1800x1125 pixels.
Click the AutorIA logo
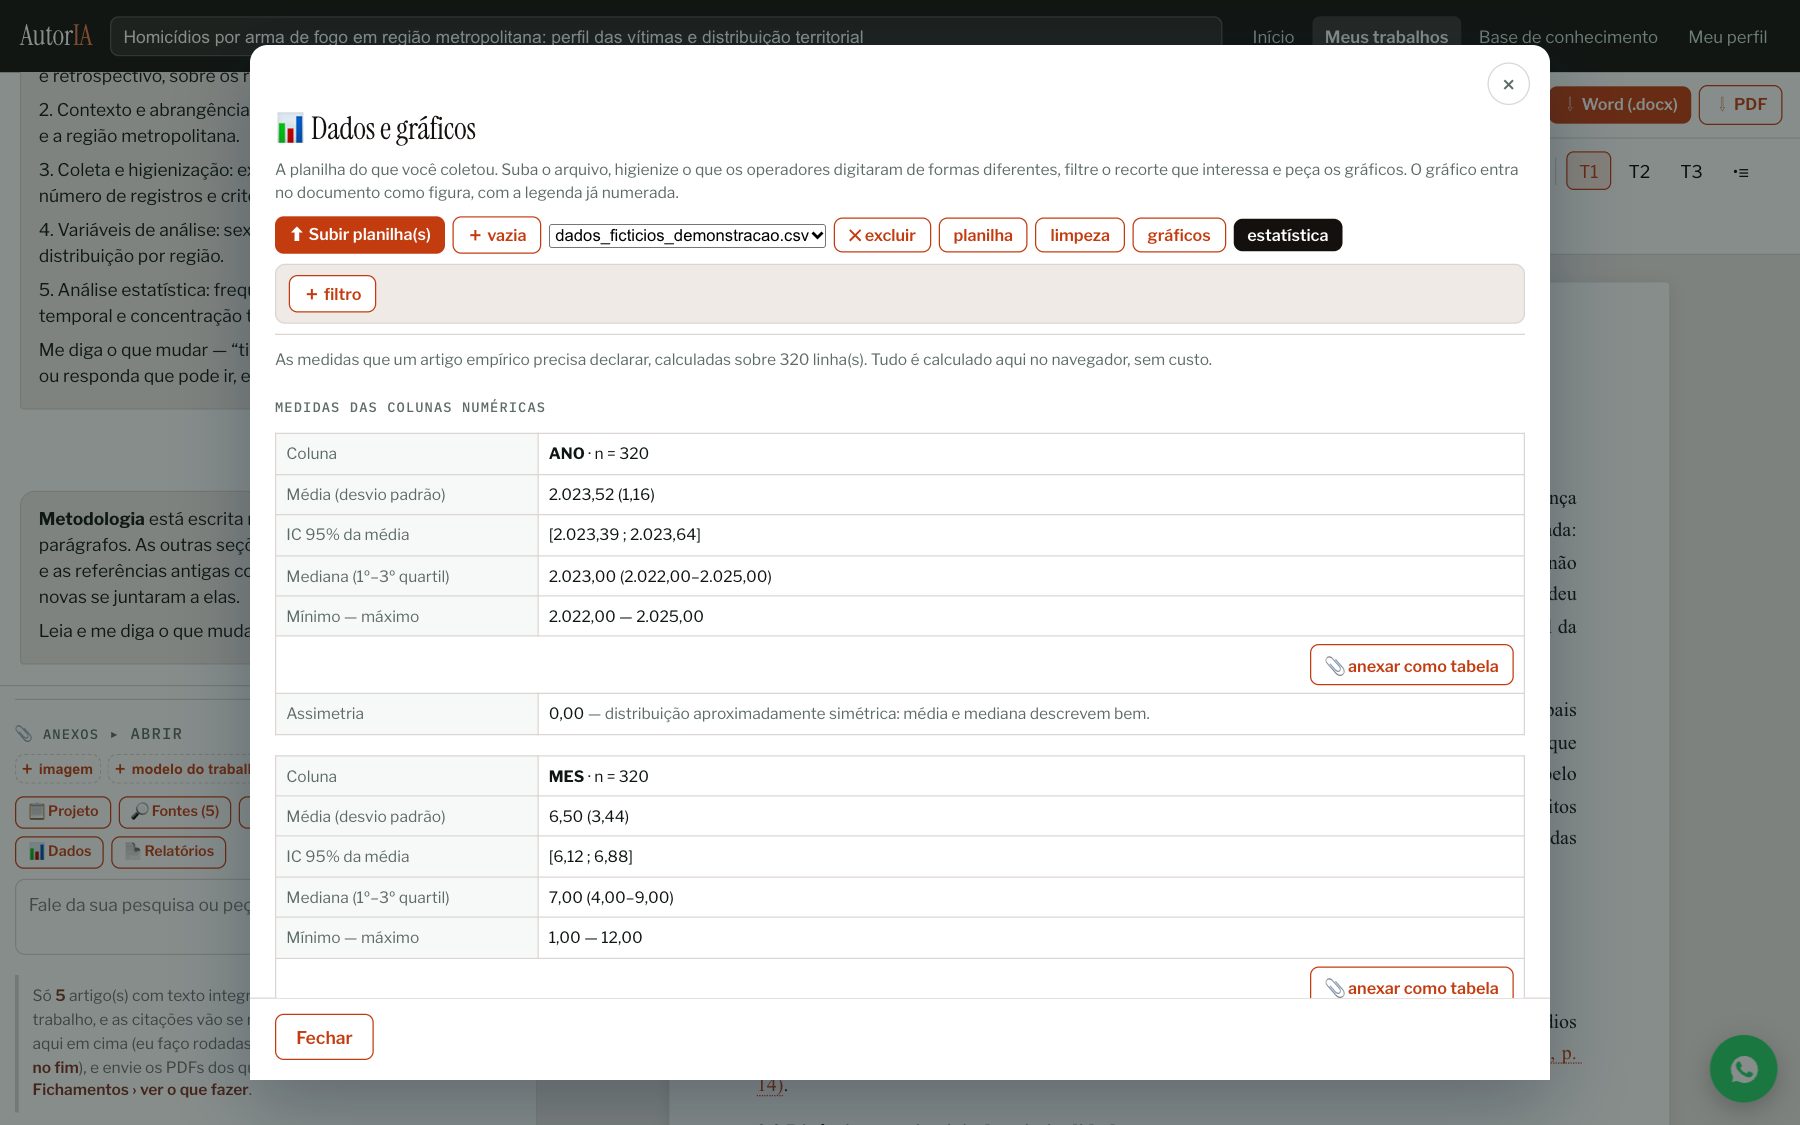[56, 36]
